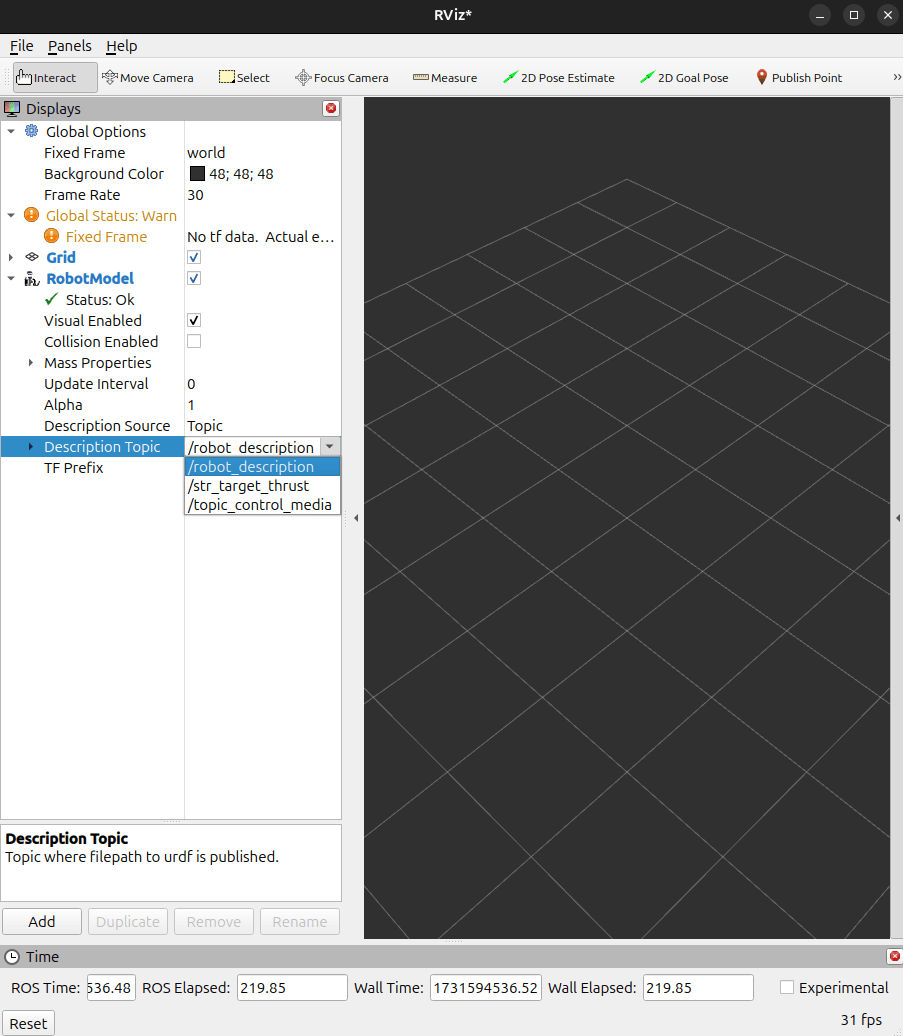Viewport: 903px width, 1036px height.
Task: Click the ROS Time field
Action: tap(111, 987)
